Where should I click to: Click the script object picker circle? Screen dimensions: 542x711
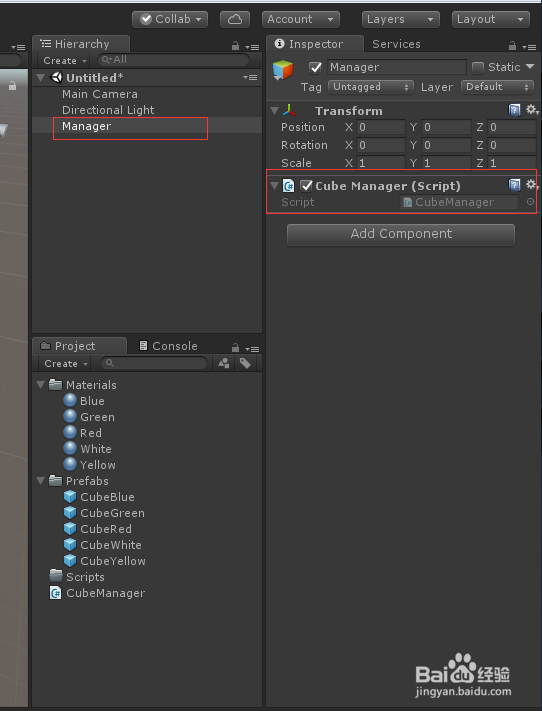click(x=530, y=202)
